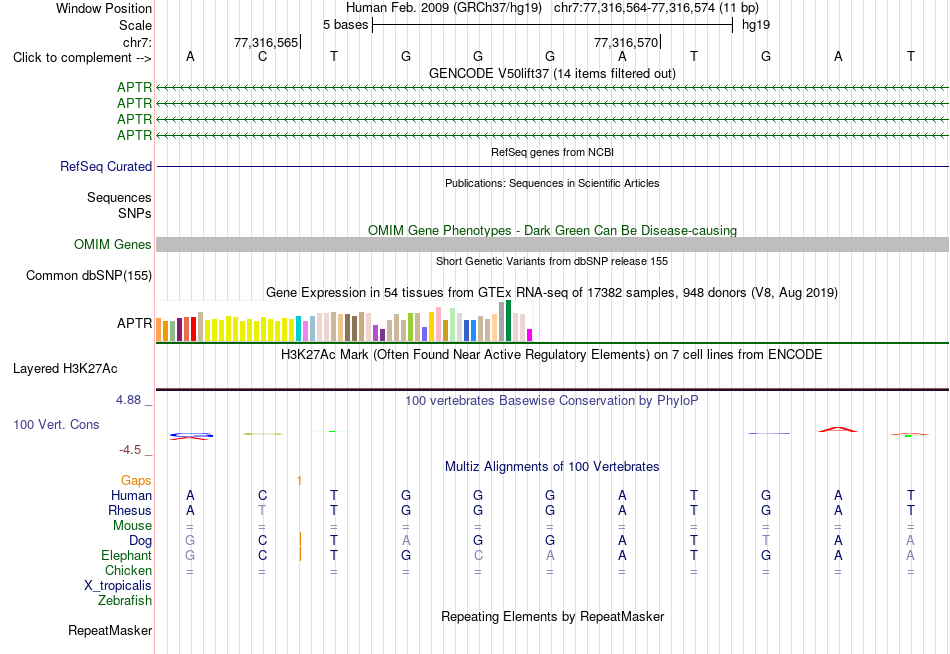The image size is (950, 654).
Task: Click the Dog alignment row label
Action: pos(141,541)
